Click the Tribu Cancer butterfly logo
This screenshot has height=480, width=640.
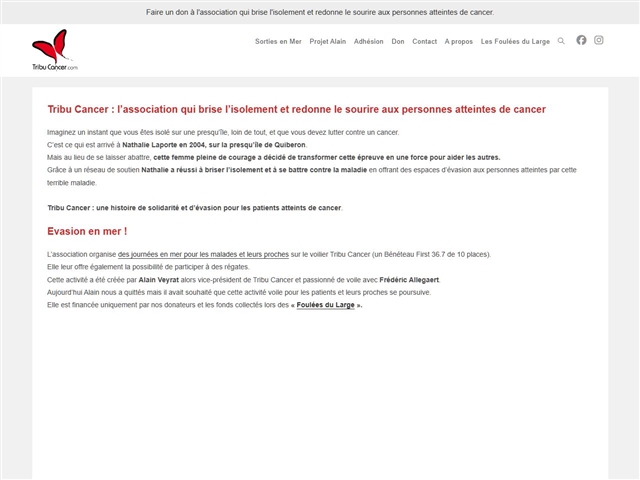55,50
